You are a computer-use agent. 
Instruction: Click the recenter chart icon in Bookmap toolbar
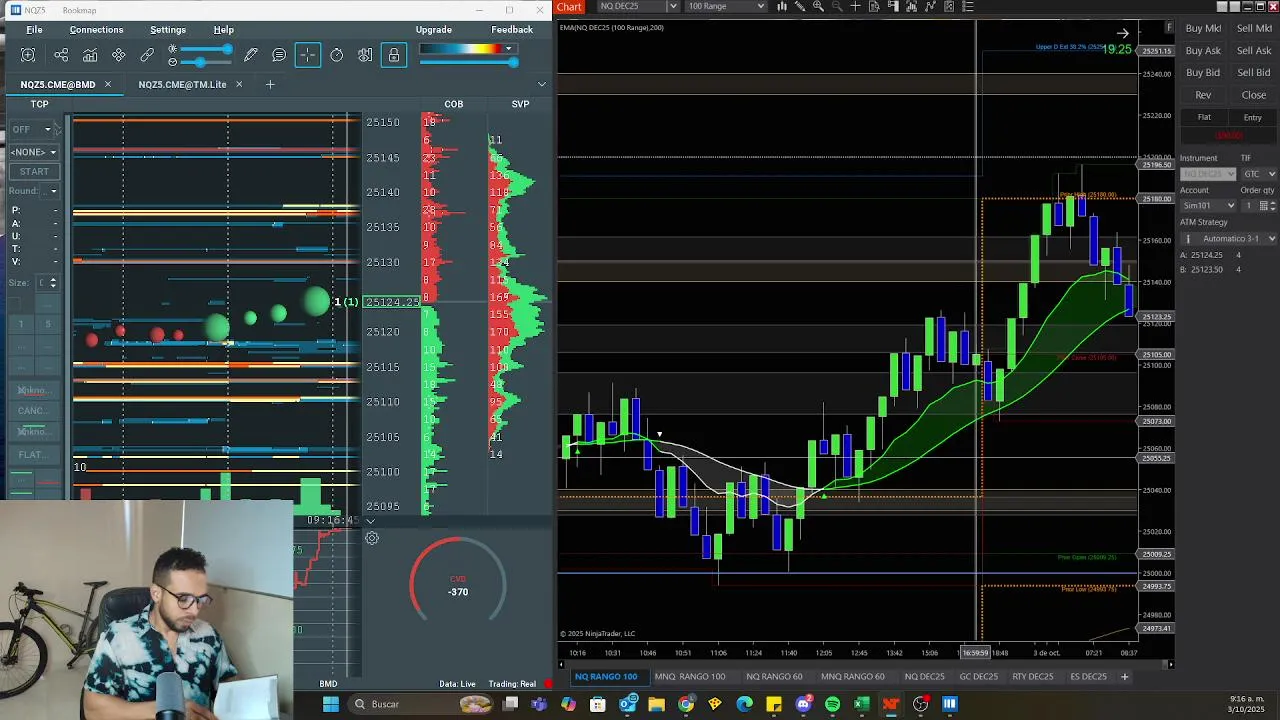point(28,55)
